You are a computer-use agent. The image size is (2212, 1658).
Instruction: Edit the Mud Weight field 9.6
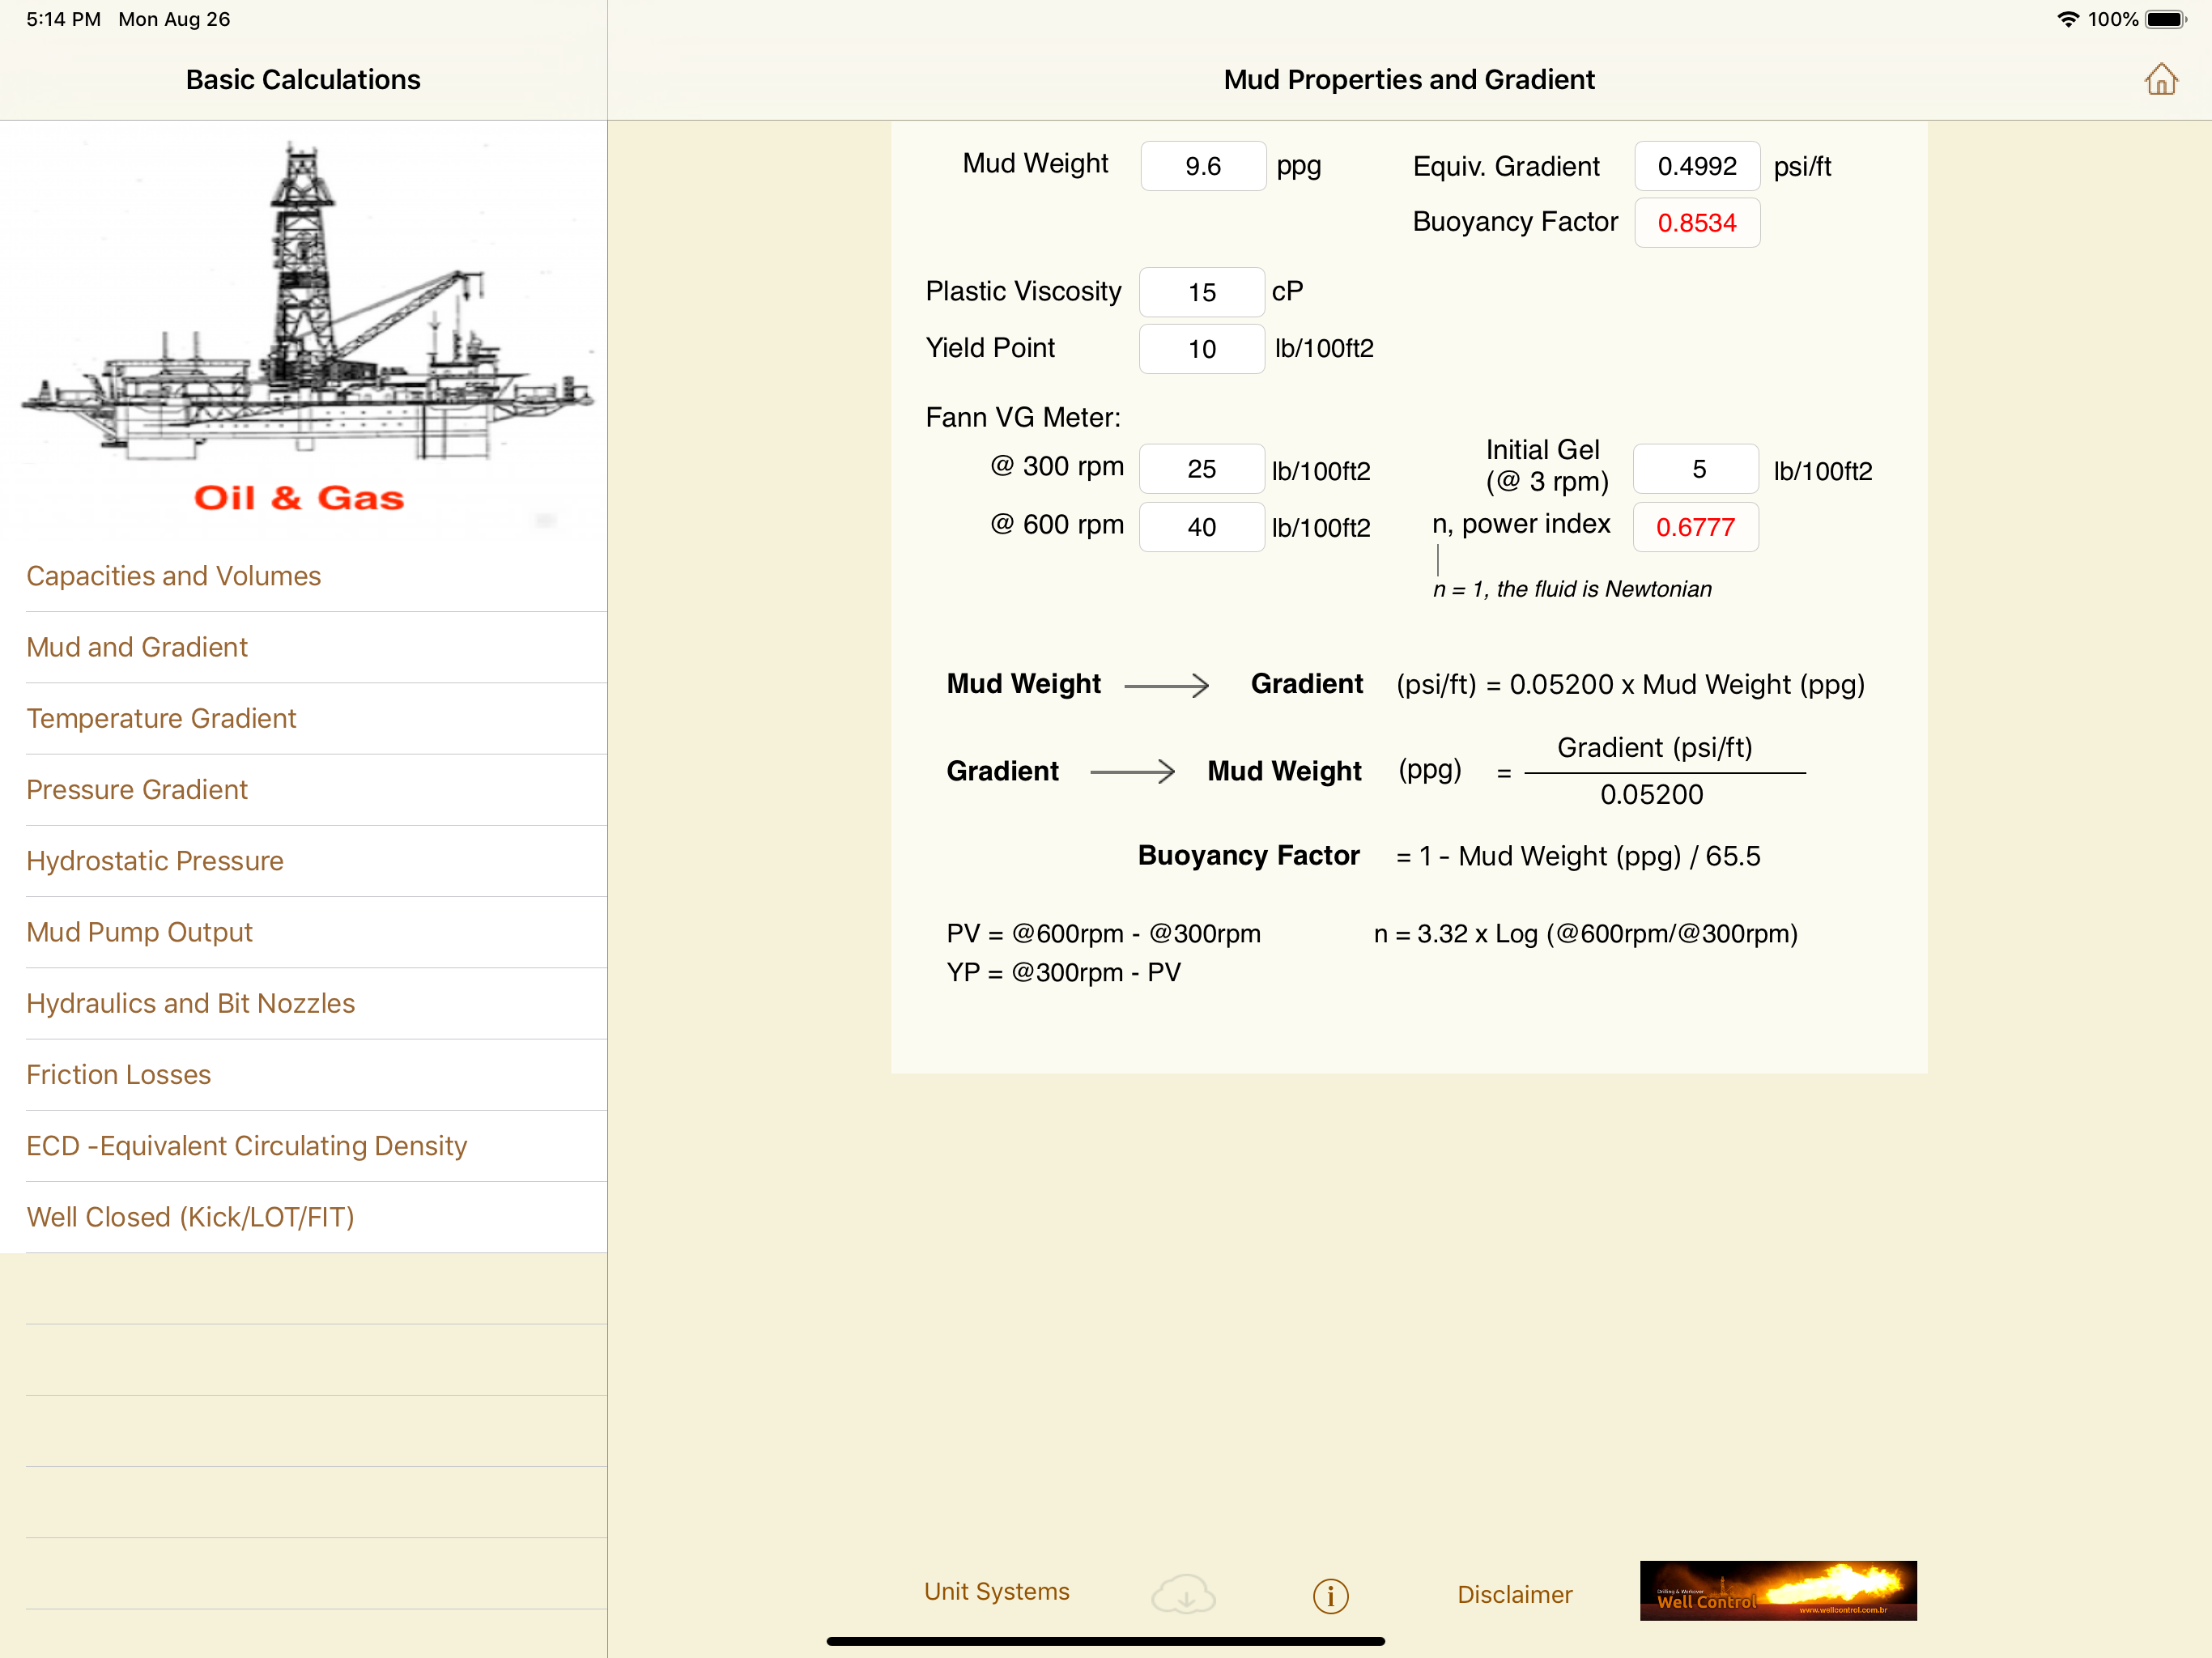click(x=1203, y=166)
